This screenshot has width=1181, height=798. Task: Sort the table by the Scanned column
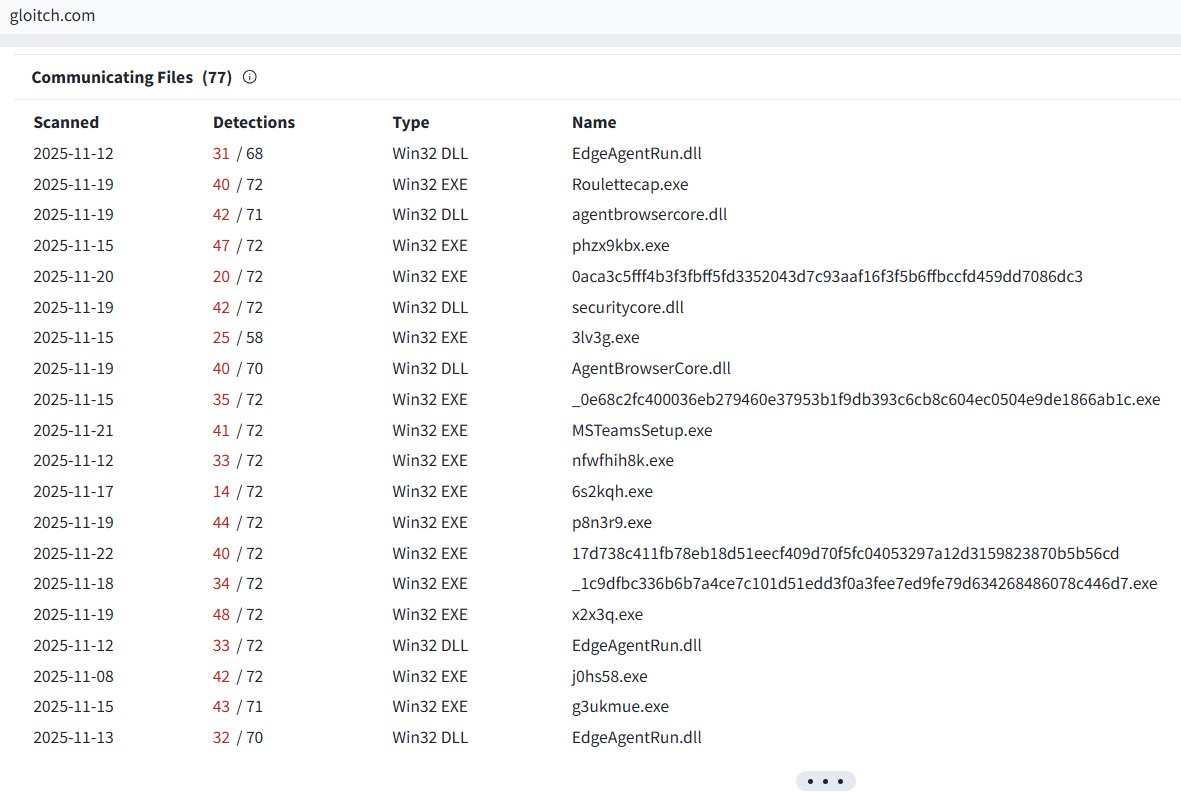point(65,122)
